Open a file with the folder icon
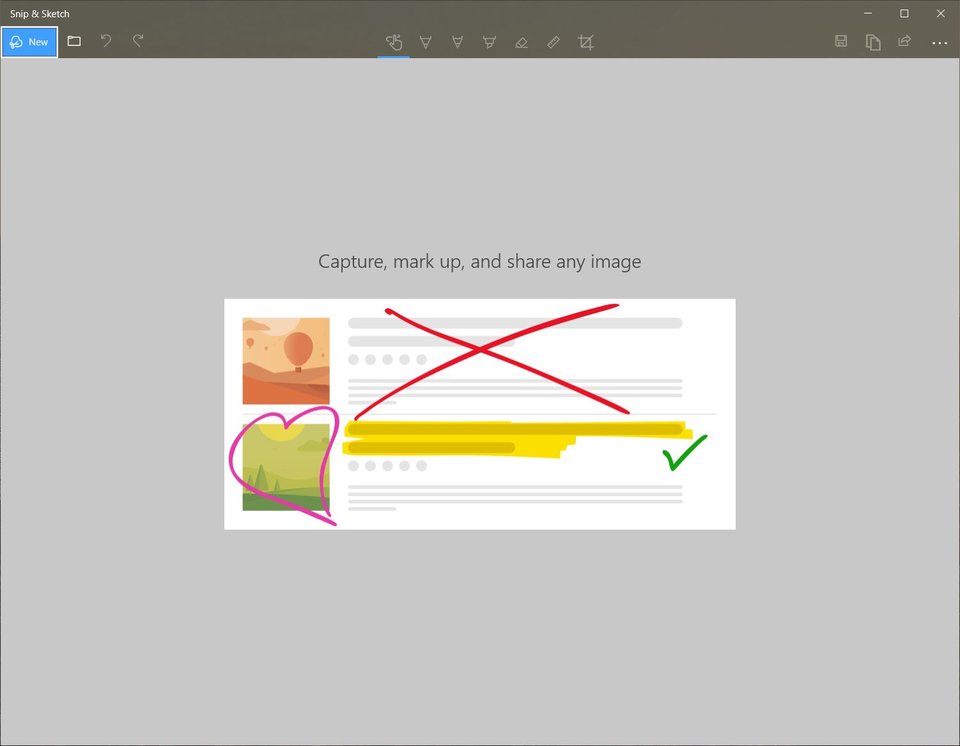960x746 pixels. click(x=74, y=41)
